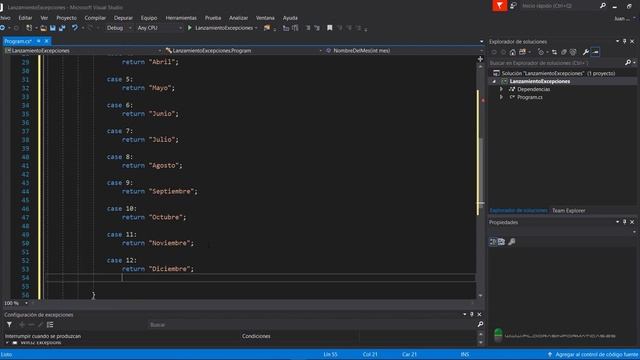Image resolution: width=640 pixels, height=360 pixels.
Task: Switch to the Explorador de soluciones tab
Action: pyautogui.click(x=518, y=211)
